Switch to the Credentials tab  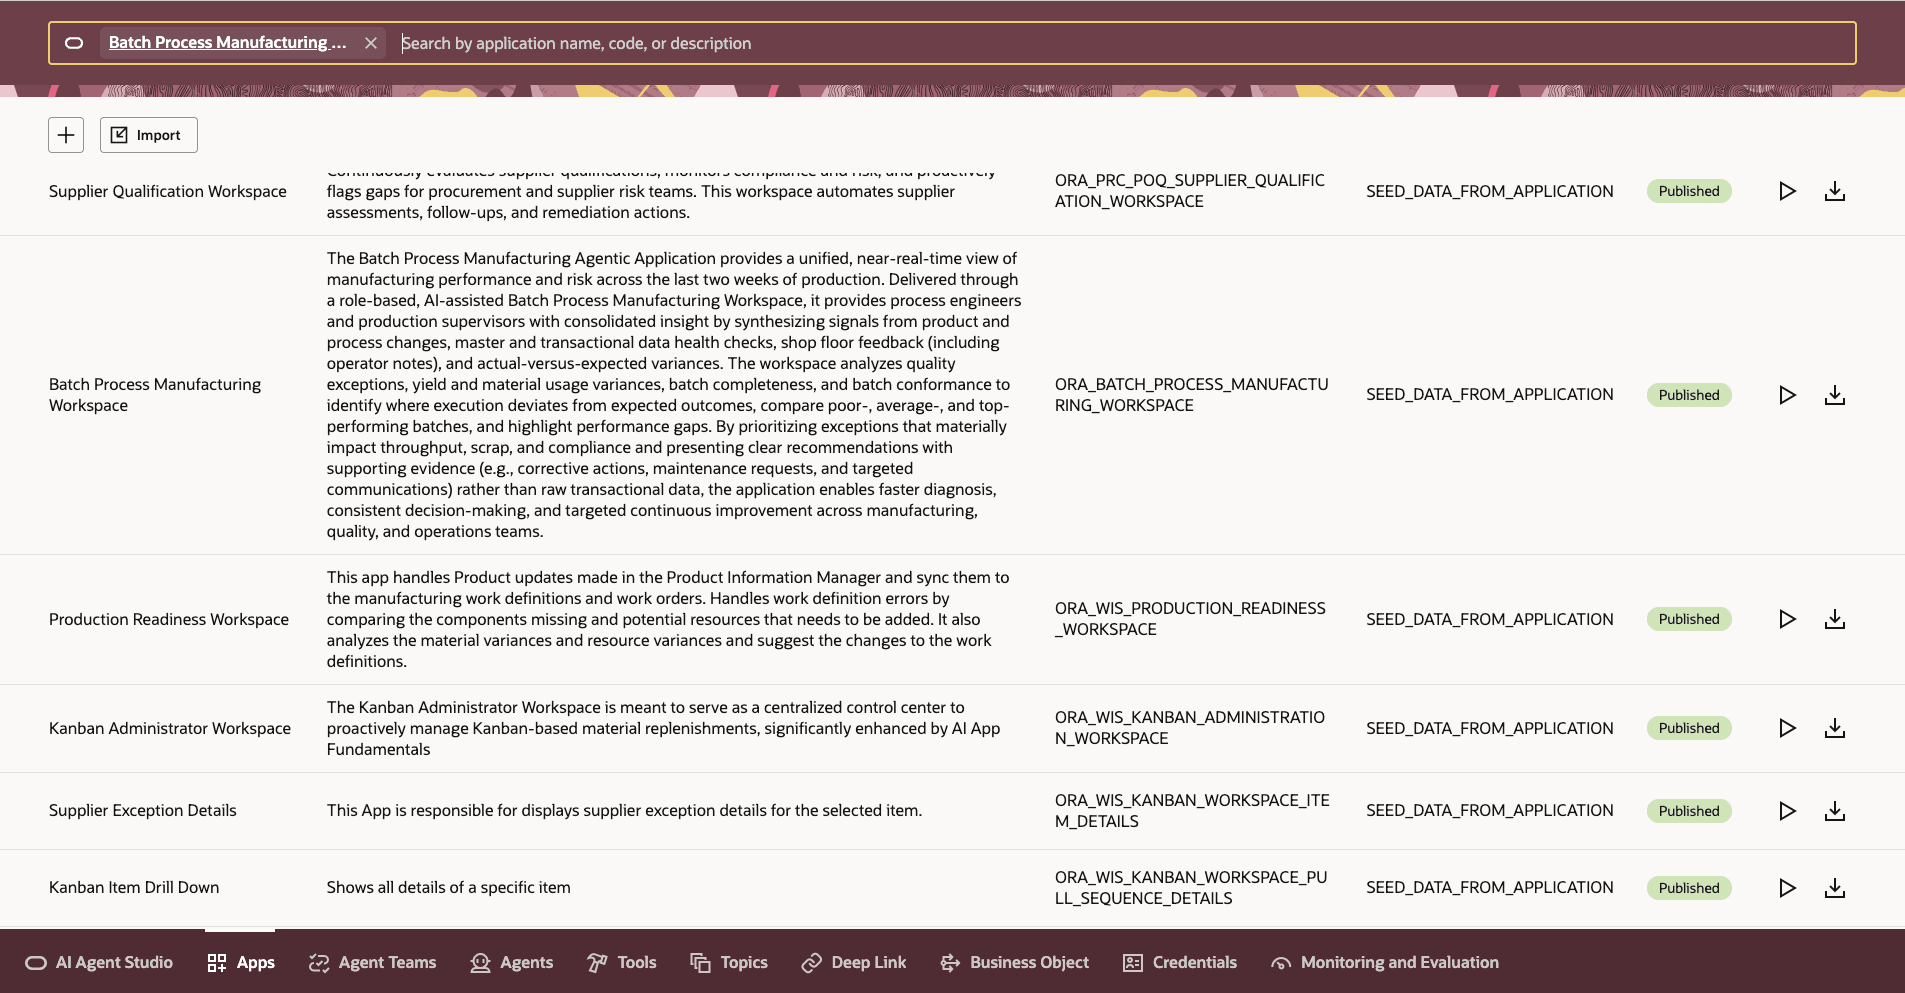click(x=1180, y=962)
